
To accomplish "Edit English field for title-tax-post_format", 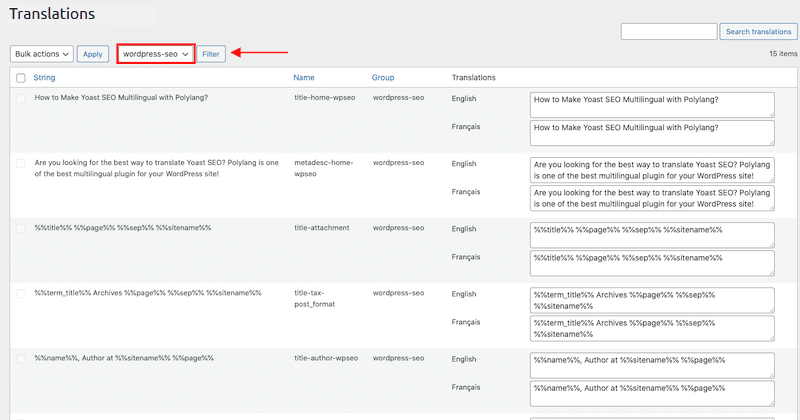I will [x=652, y=300].
